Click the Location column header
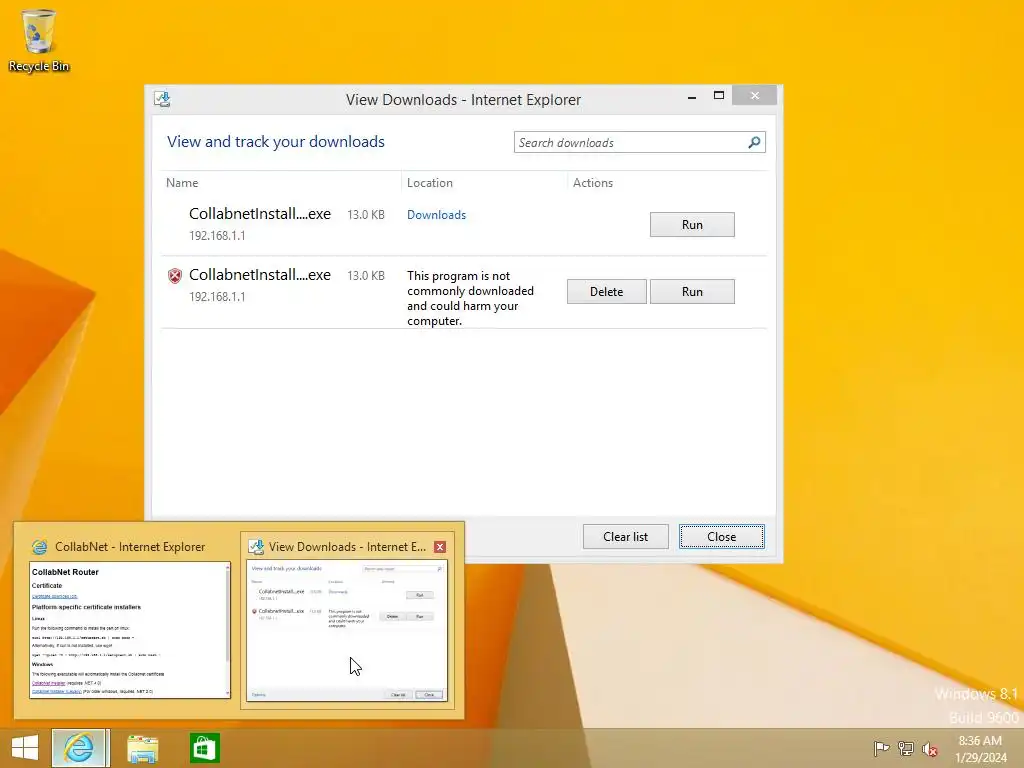This screenshot has height=768, width=1024. point(430,183)
